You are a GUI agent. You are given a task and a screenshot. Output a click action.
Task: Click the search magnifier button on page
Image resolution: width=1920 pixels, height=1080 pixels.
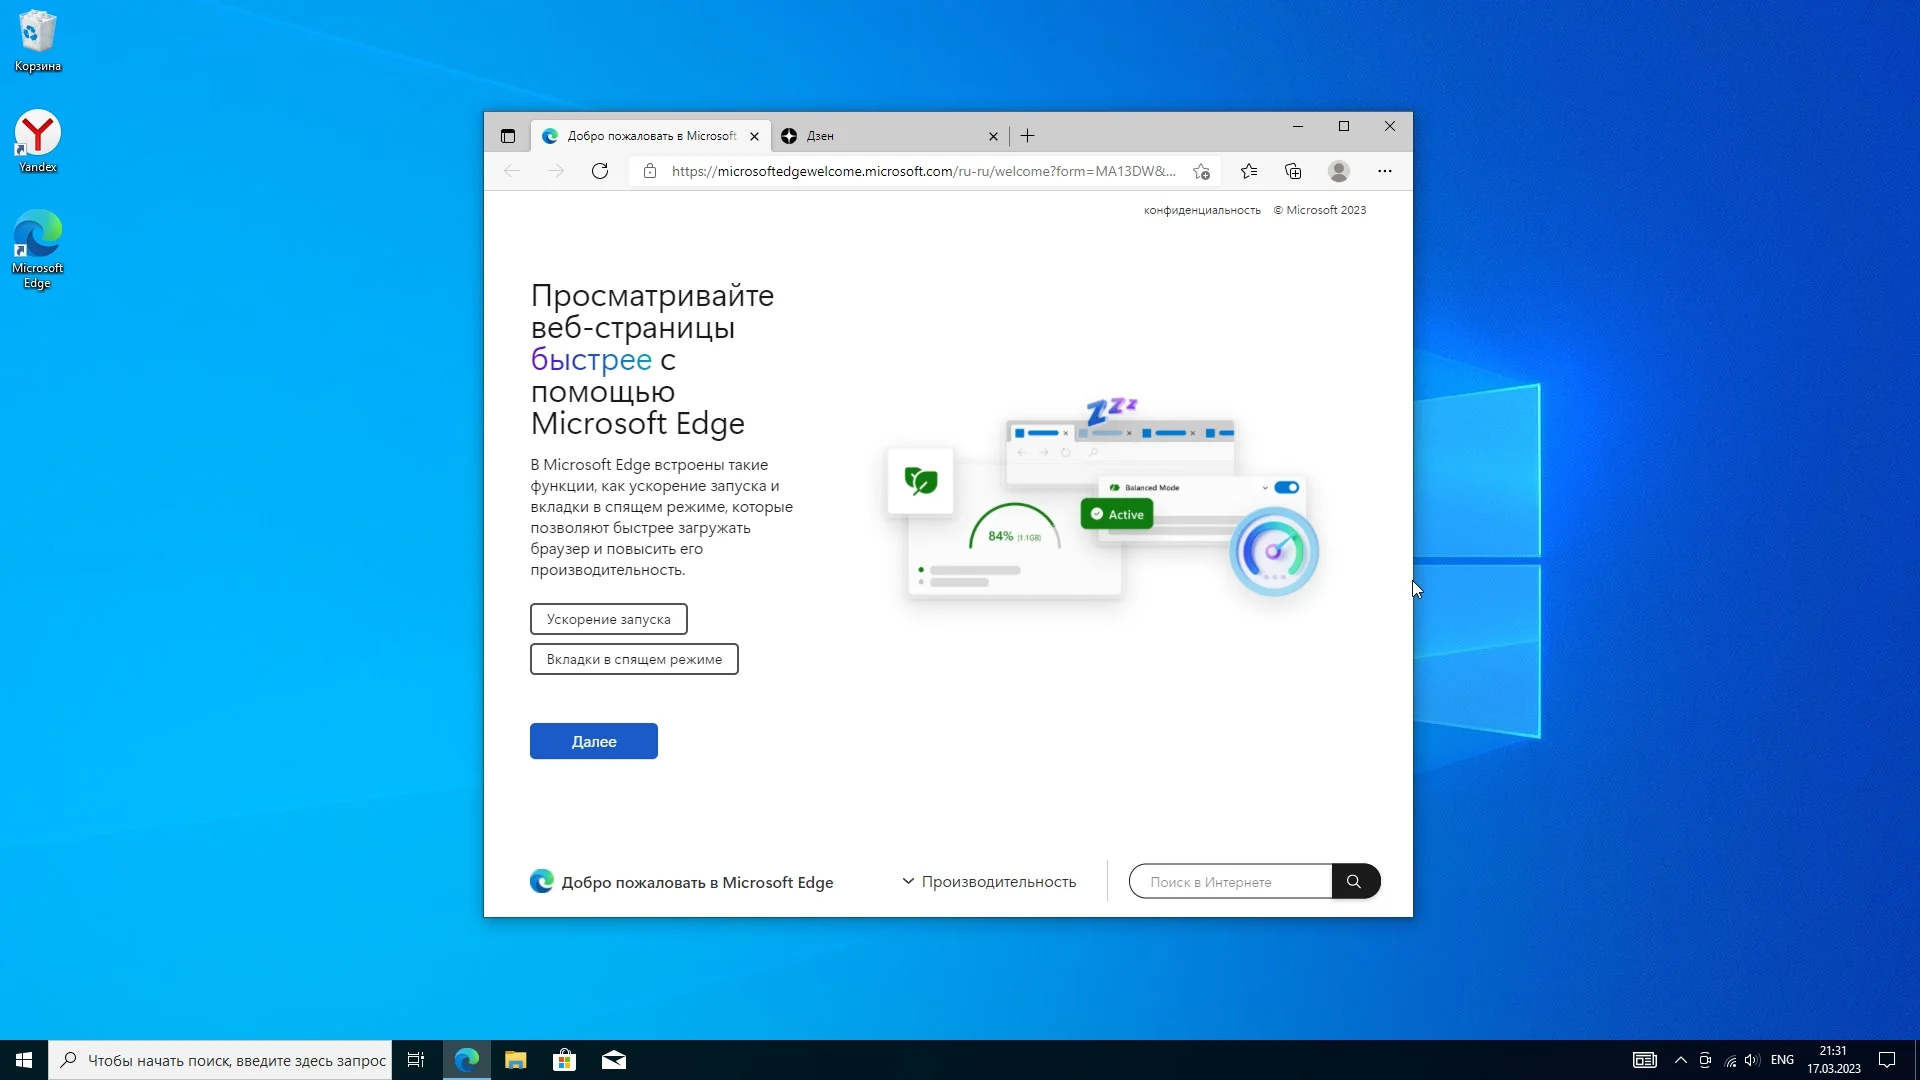coord(1354,881)
